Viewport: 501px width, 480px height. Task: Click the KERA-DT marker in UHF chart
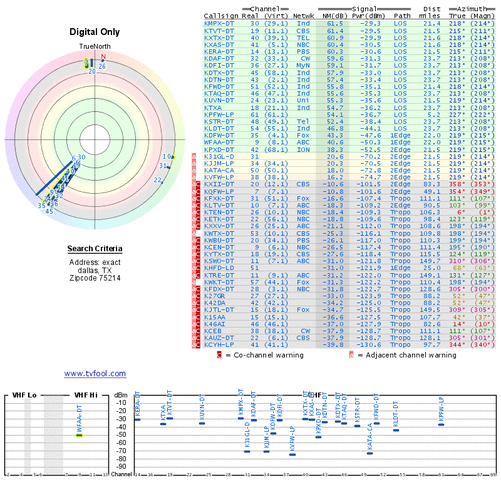point(137,419)
